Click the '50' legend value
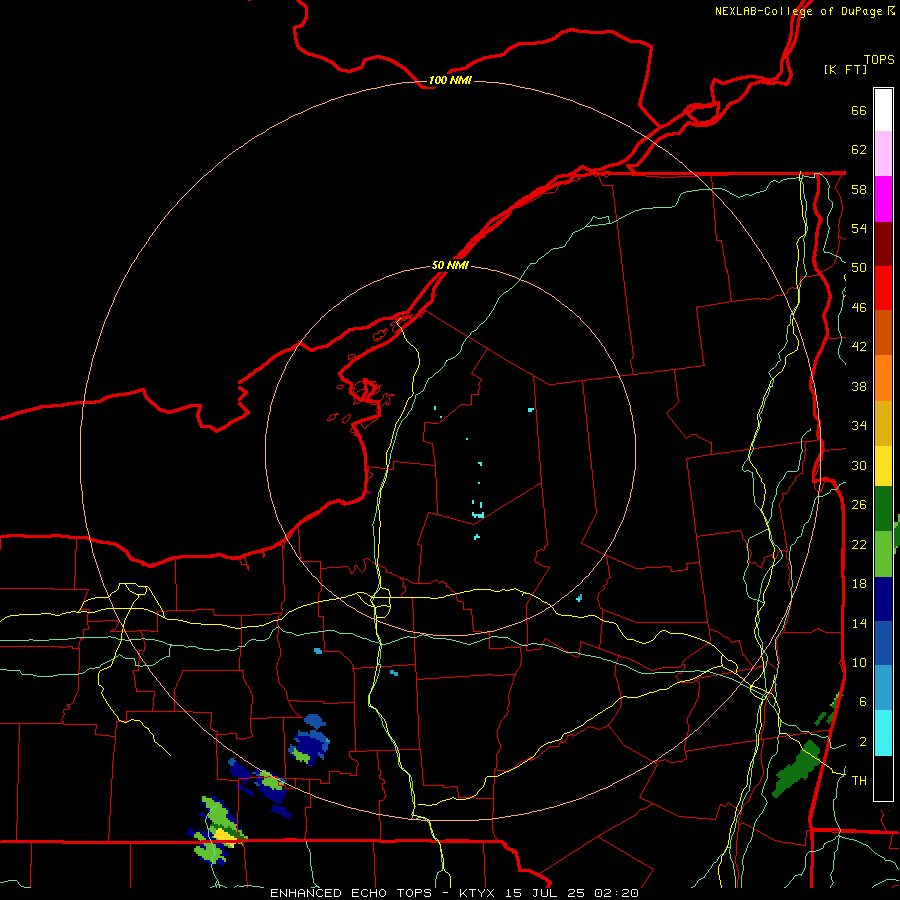The height and width of the screenshot is (900, 900). (x=859, y=268)
